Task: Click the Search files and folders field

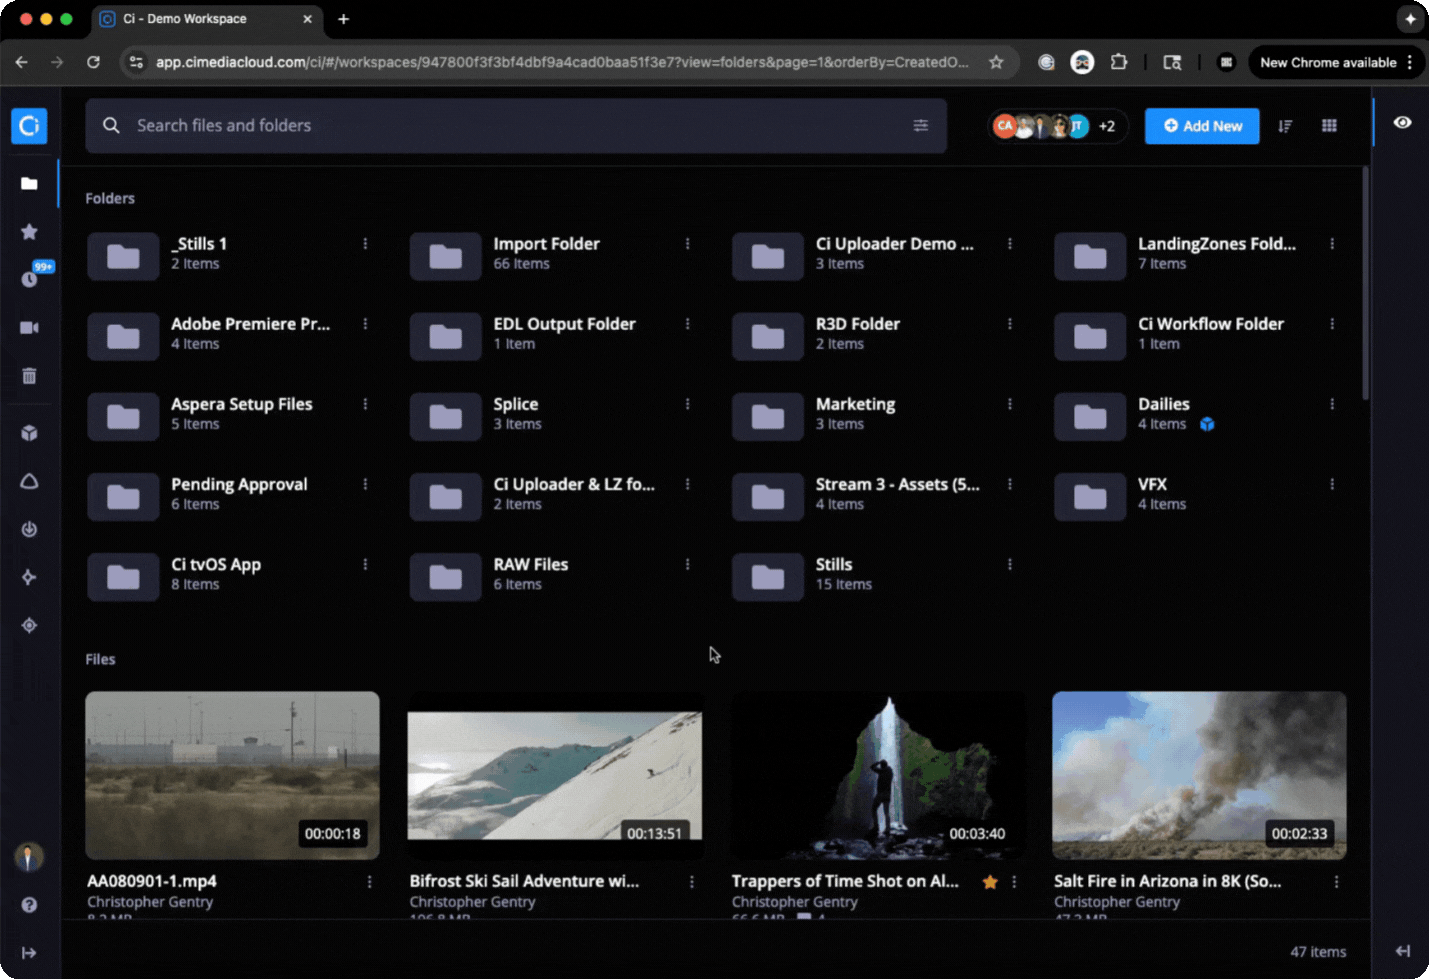Action: 516,126
